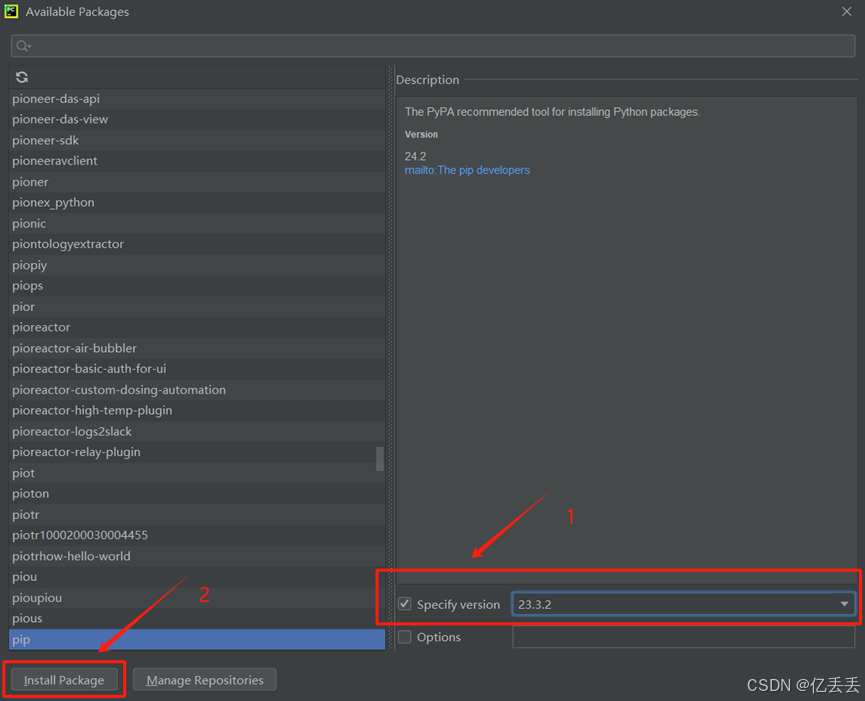
Task: Select the piou package
Action: (x=197, y=577)
